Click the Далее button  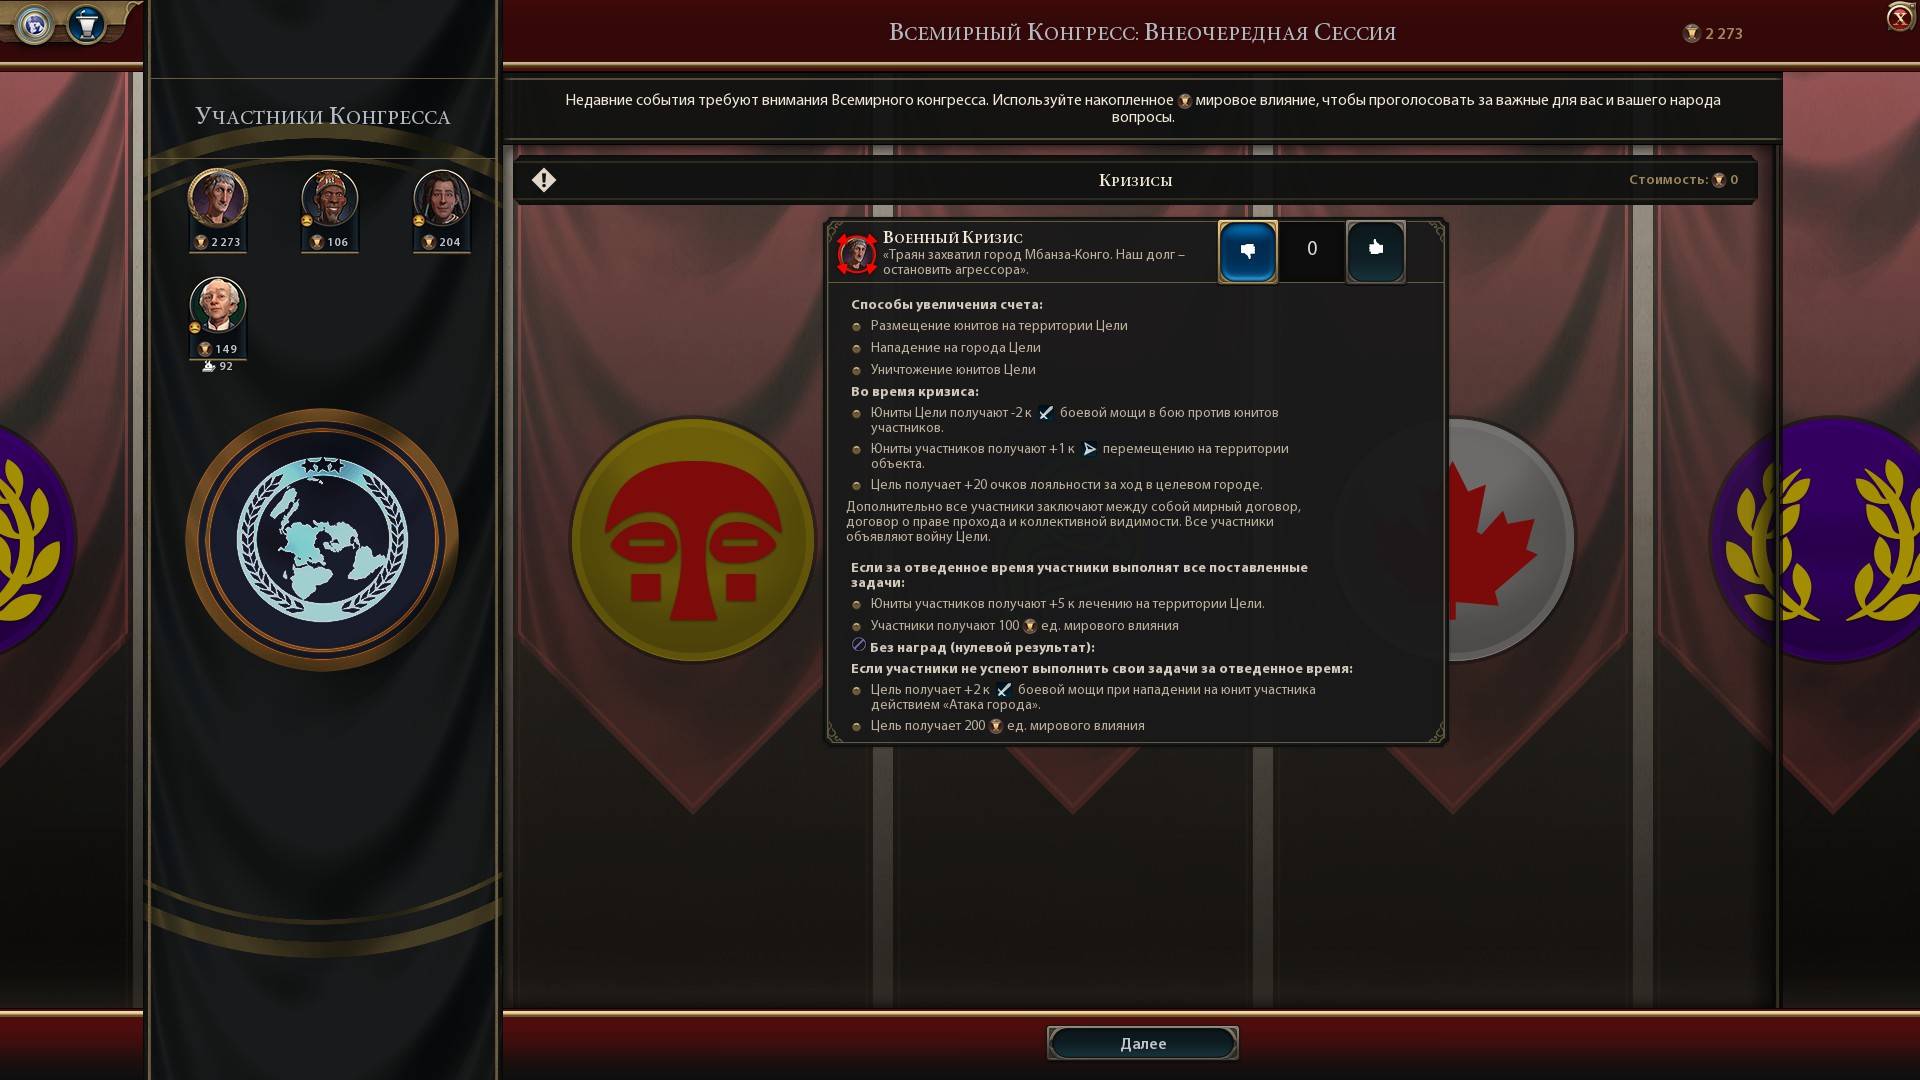(1142, 1043)
